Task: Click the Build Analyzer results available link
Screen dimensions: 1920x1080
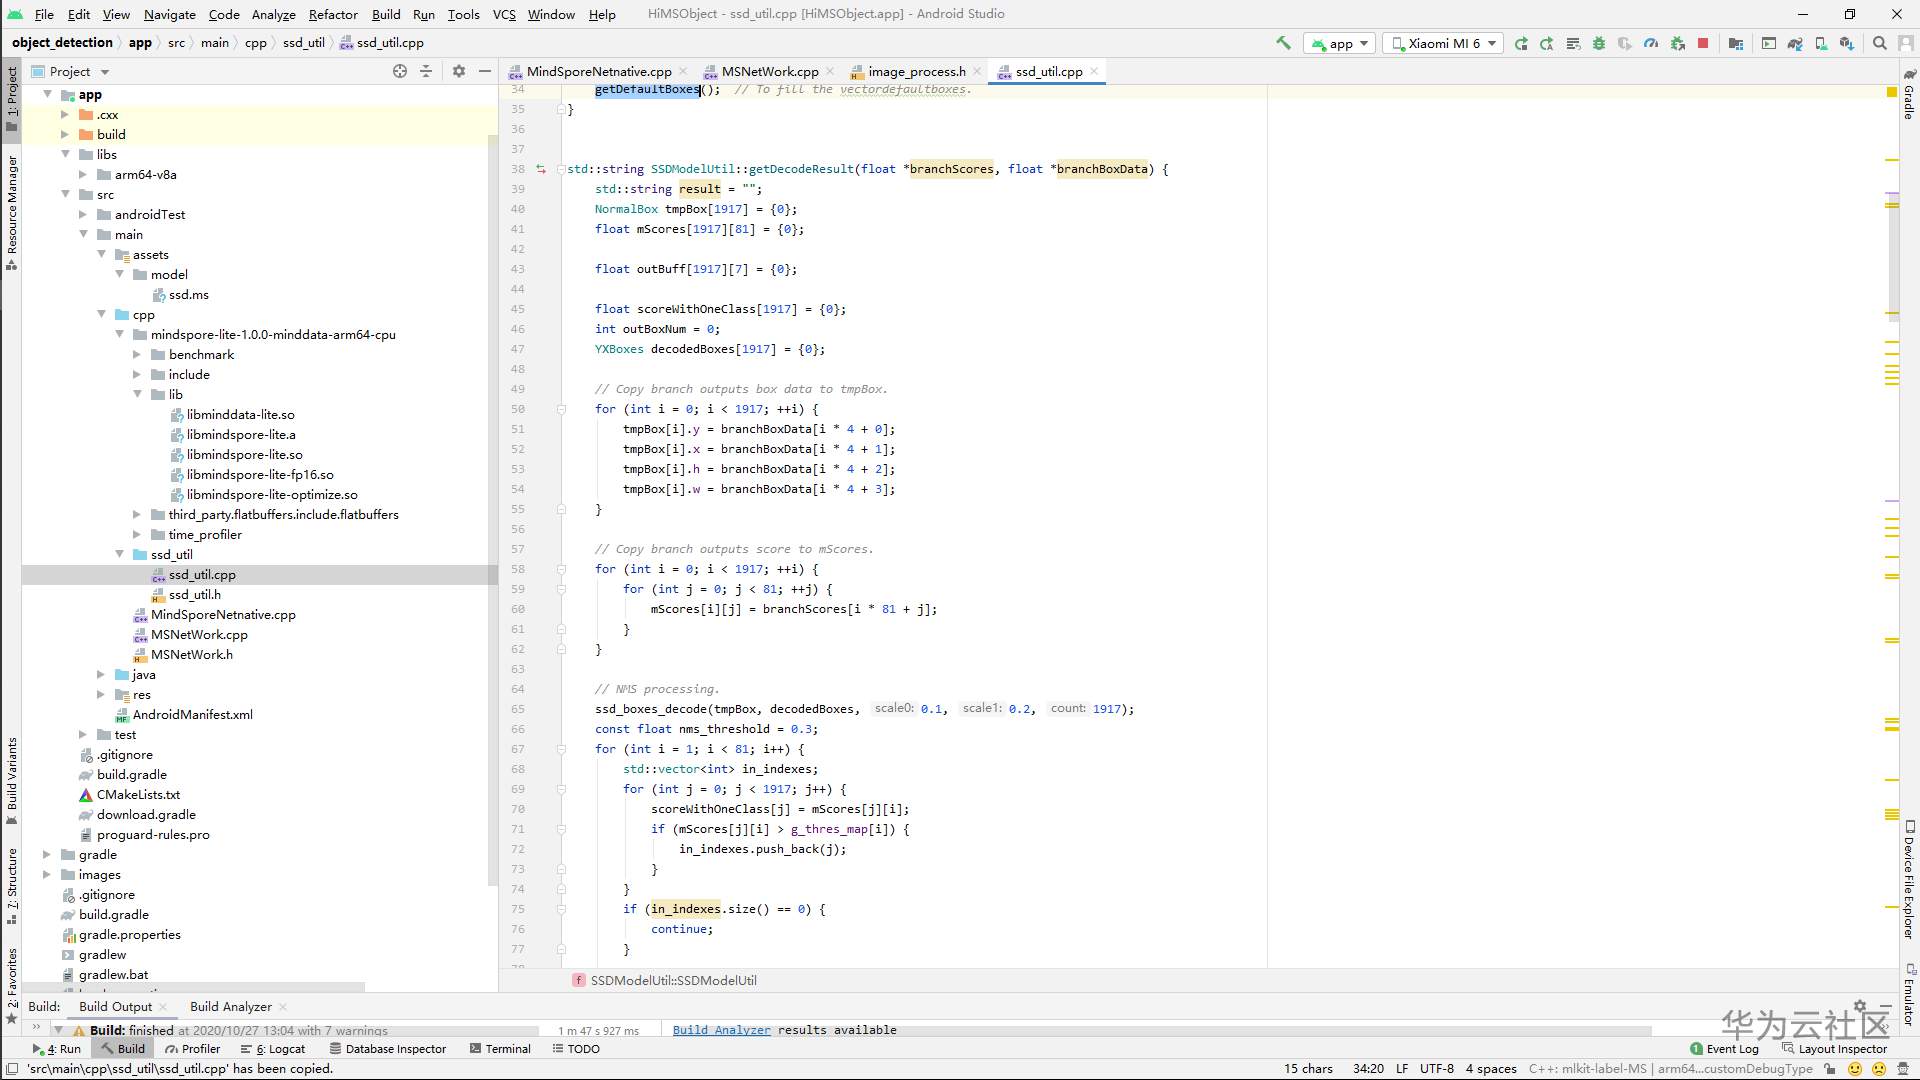Action: pos(721,1029)
